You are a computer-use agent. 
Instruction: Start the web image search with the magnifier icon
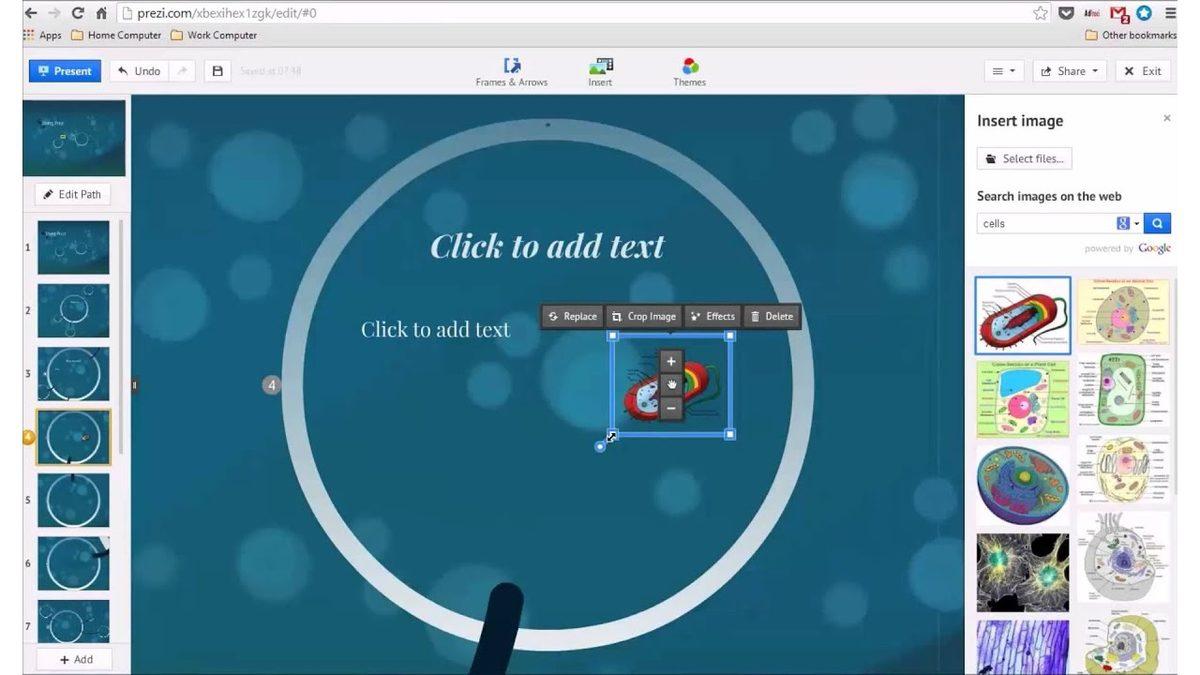[1156, 223]
